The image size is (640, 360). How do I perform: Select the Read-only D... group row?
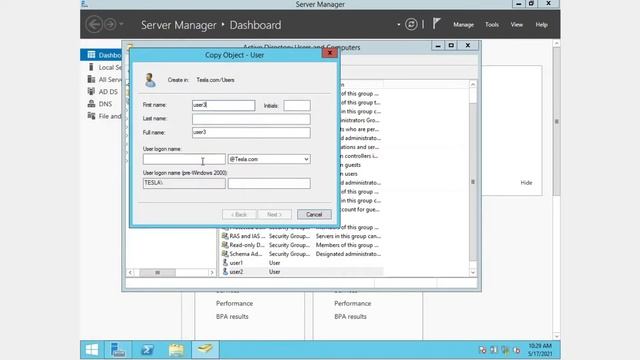pos(302,245)
